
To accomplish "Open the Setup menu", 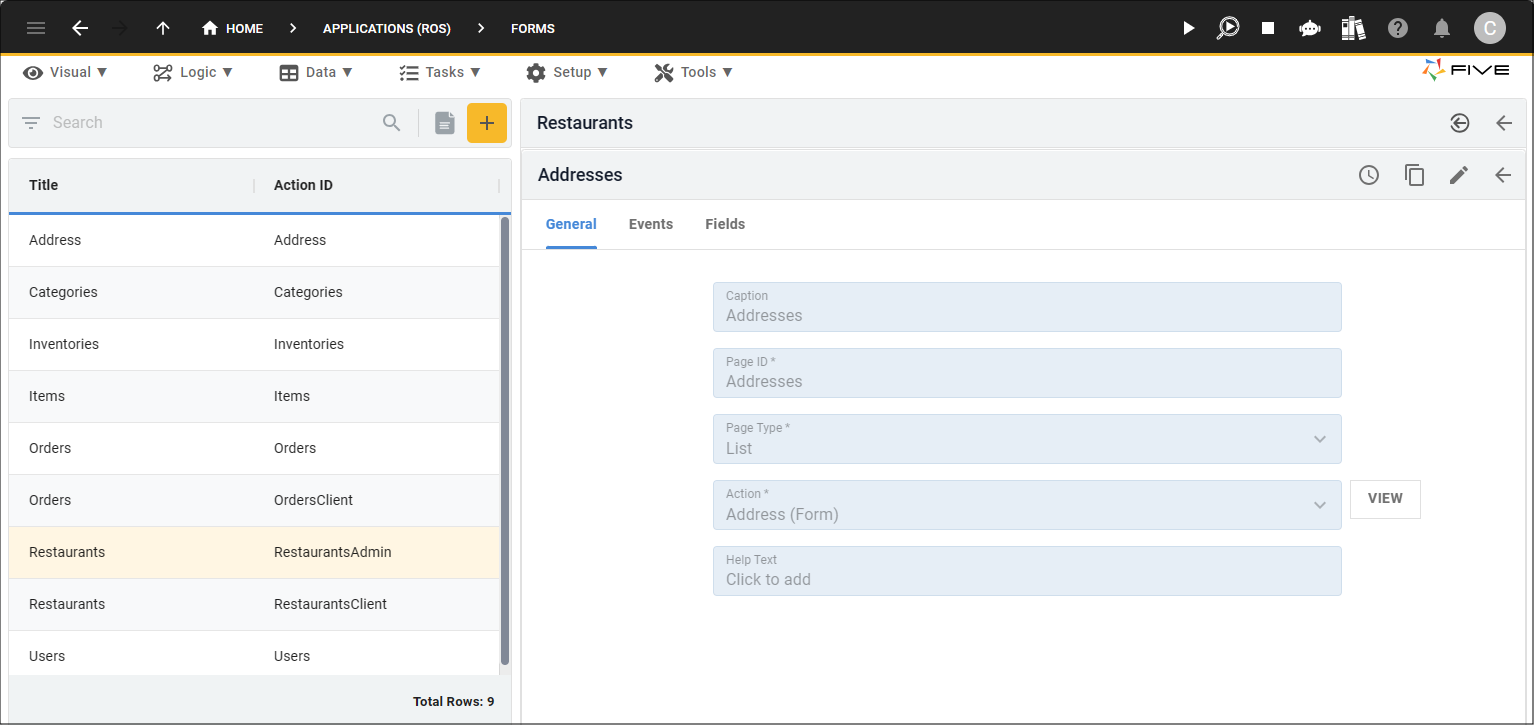I will click(x=567, y=72).
